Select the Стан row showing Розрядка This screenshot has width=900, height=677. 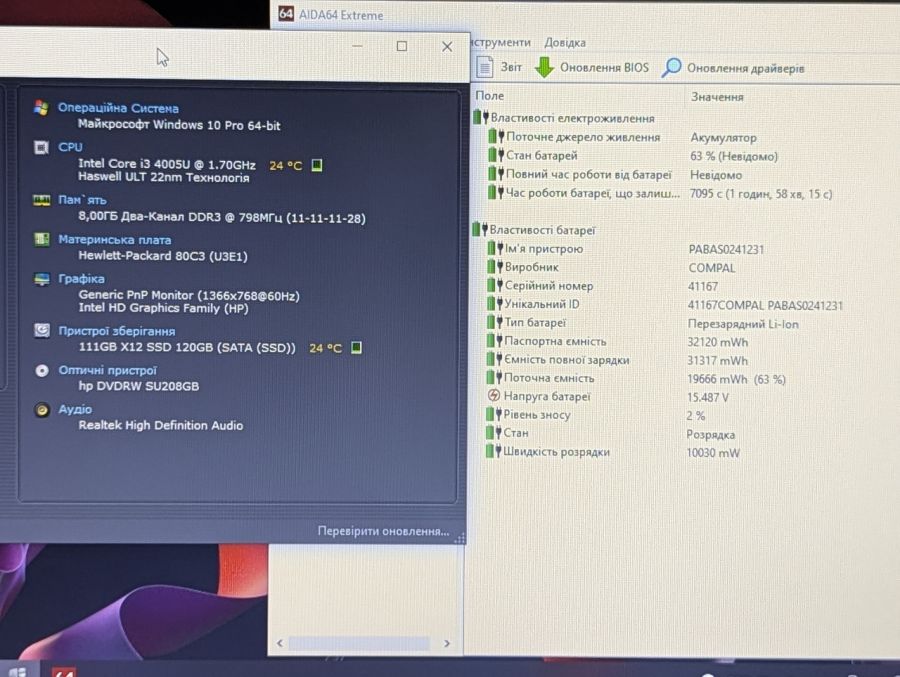[x=610, y=434]
